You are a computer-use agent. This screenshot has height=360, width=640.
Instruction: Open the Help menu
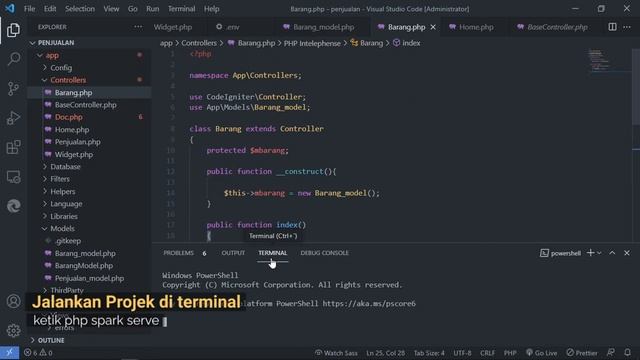(211, 9)
